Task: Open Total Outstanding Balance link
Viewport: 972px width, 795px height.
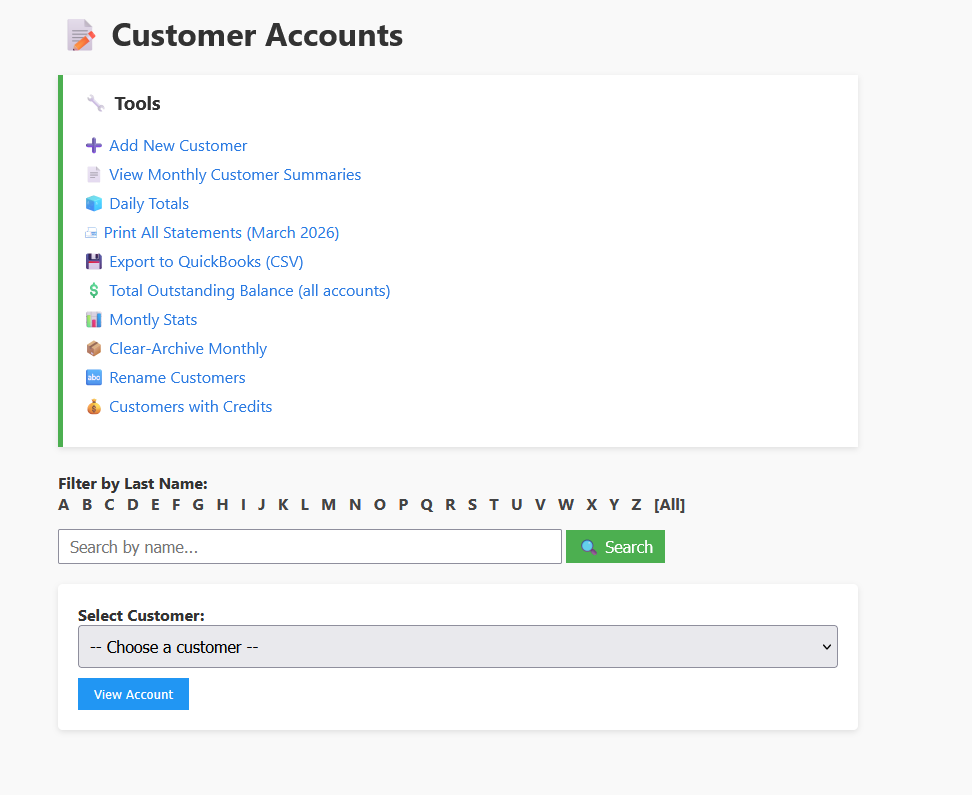Action: click(x=249, y=291)
